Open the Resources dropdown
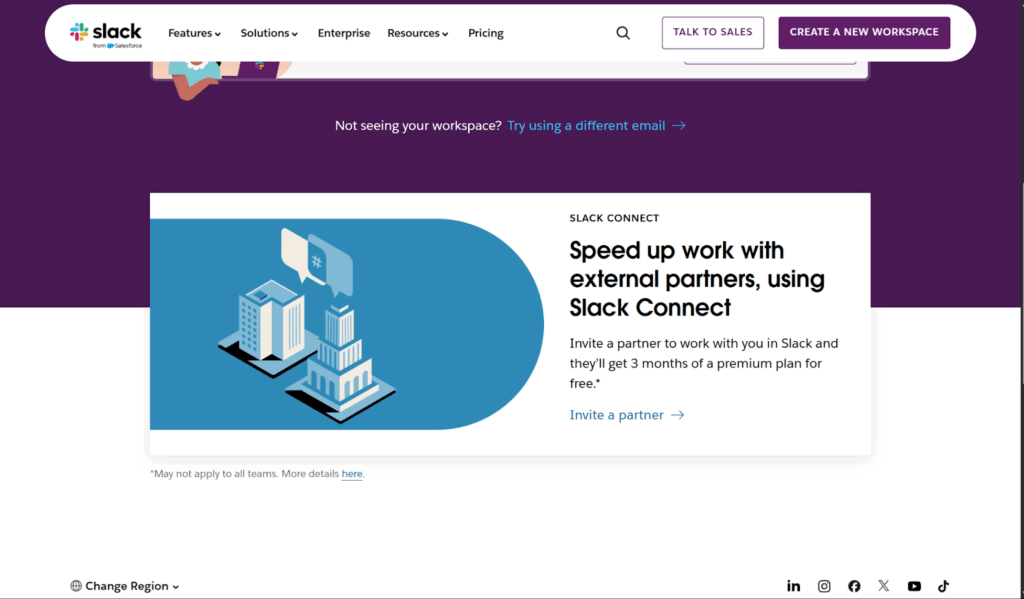The height and width of the screenshot is (599, 1024). coord(417,33)
